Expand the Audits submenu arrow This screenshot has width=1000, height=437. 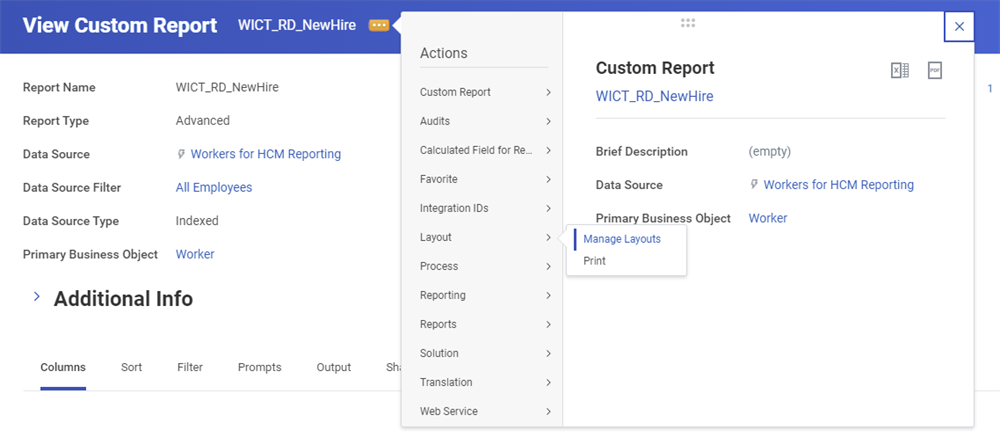(x=548, y=121)
